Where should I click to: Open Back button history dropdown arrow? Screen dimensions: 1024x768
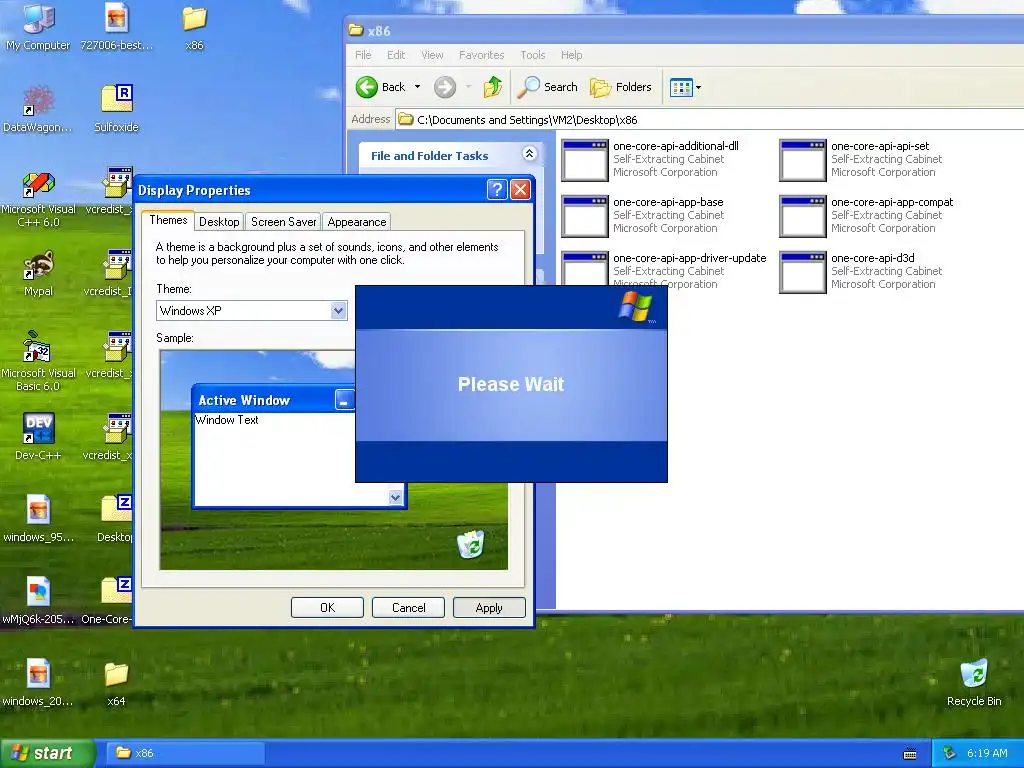point(417,87)
